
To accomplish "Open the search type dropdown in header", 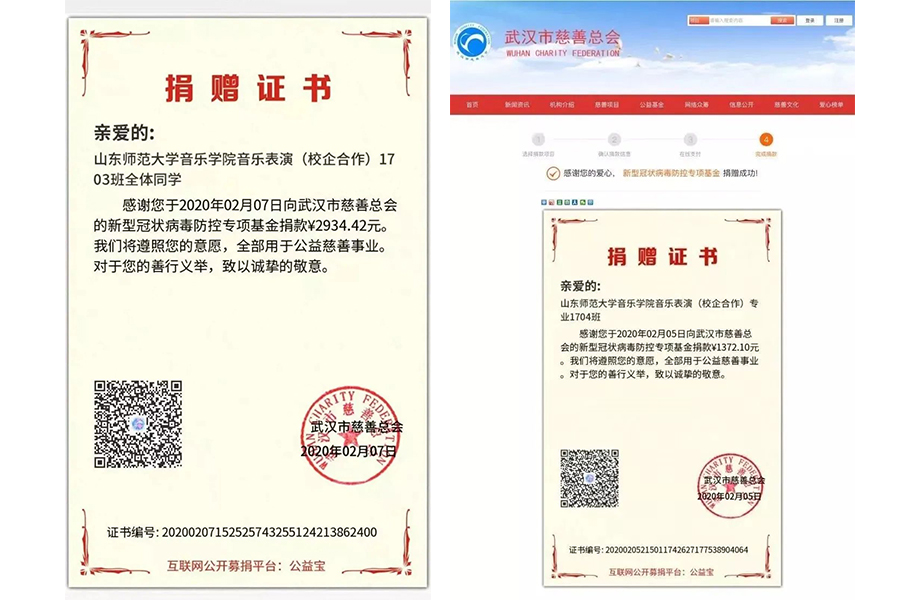I will (699, 20).
